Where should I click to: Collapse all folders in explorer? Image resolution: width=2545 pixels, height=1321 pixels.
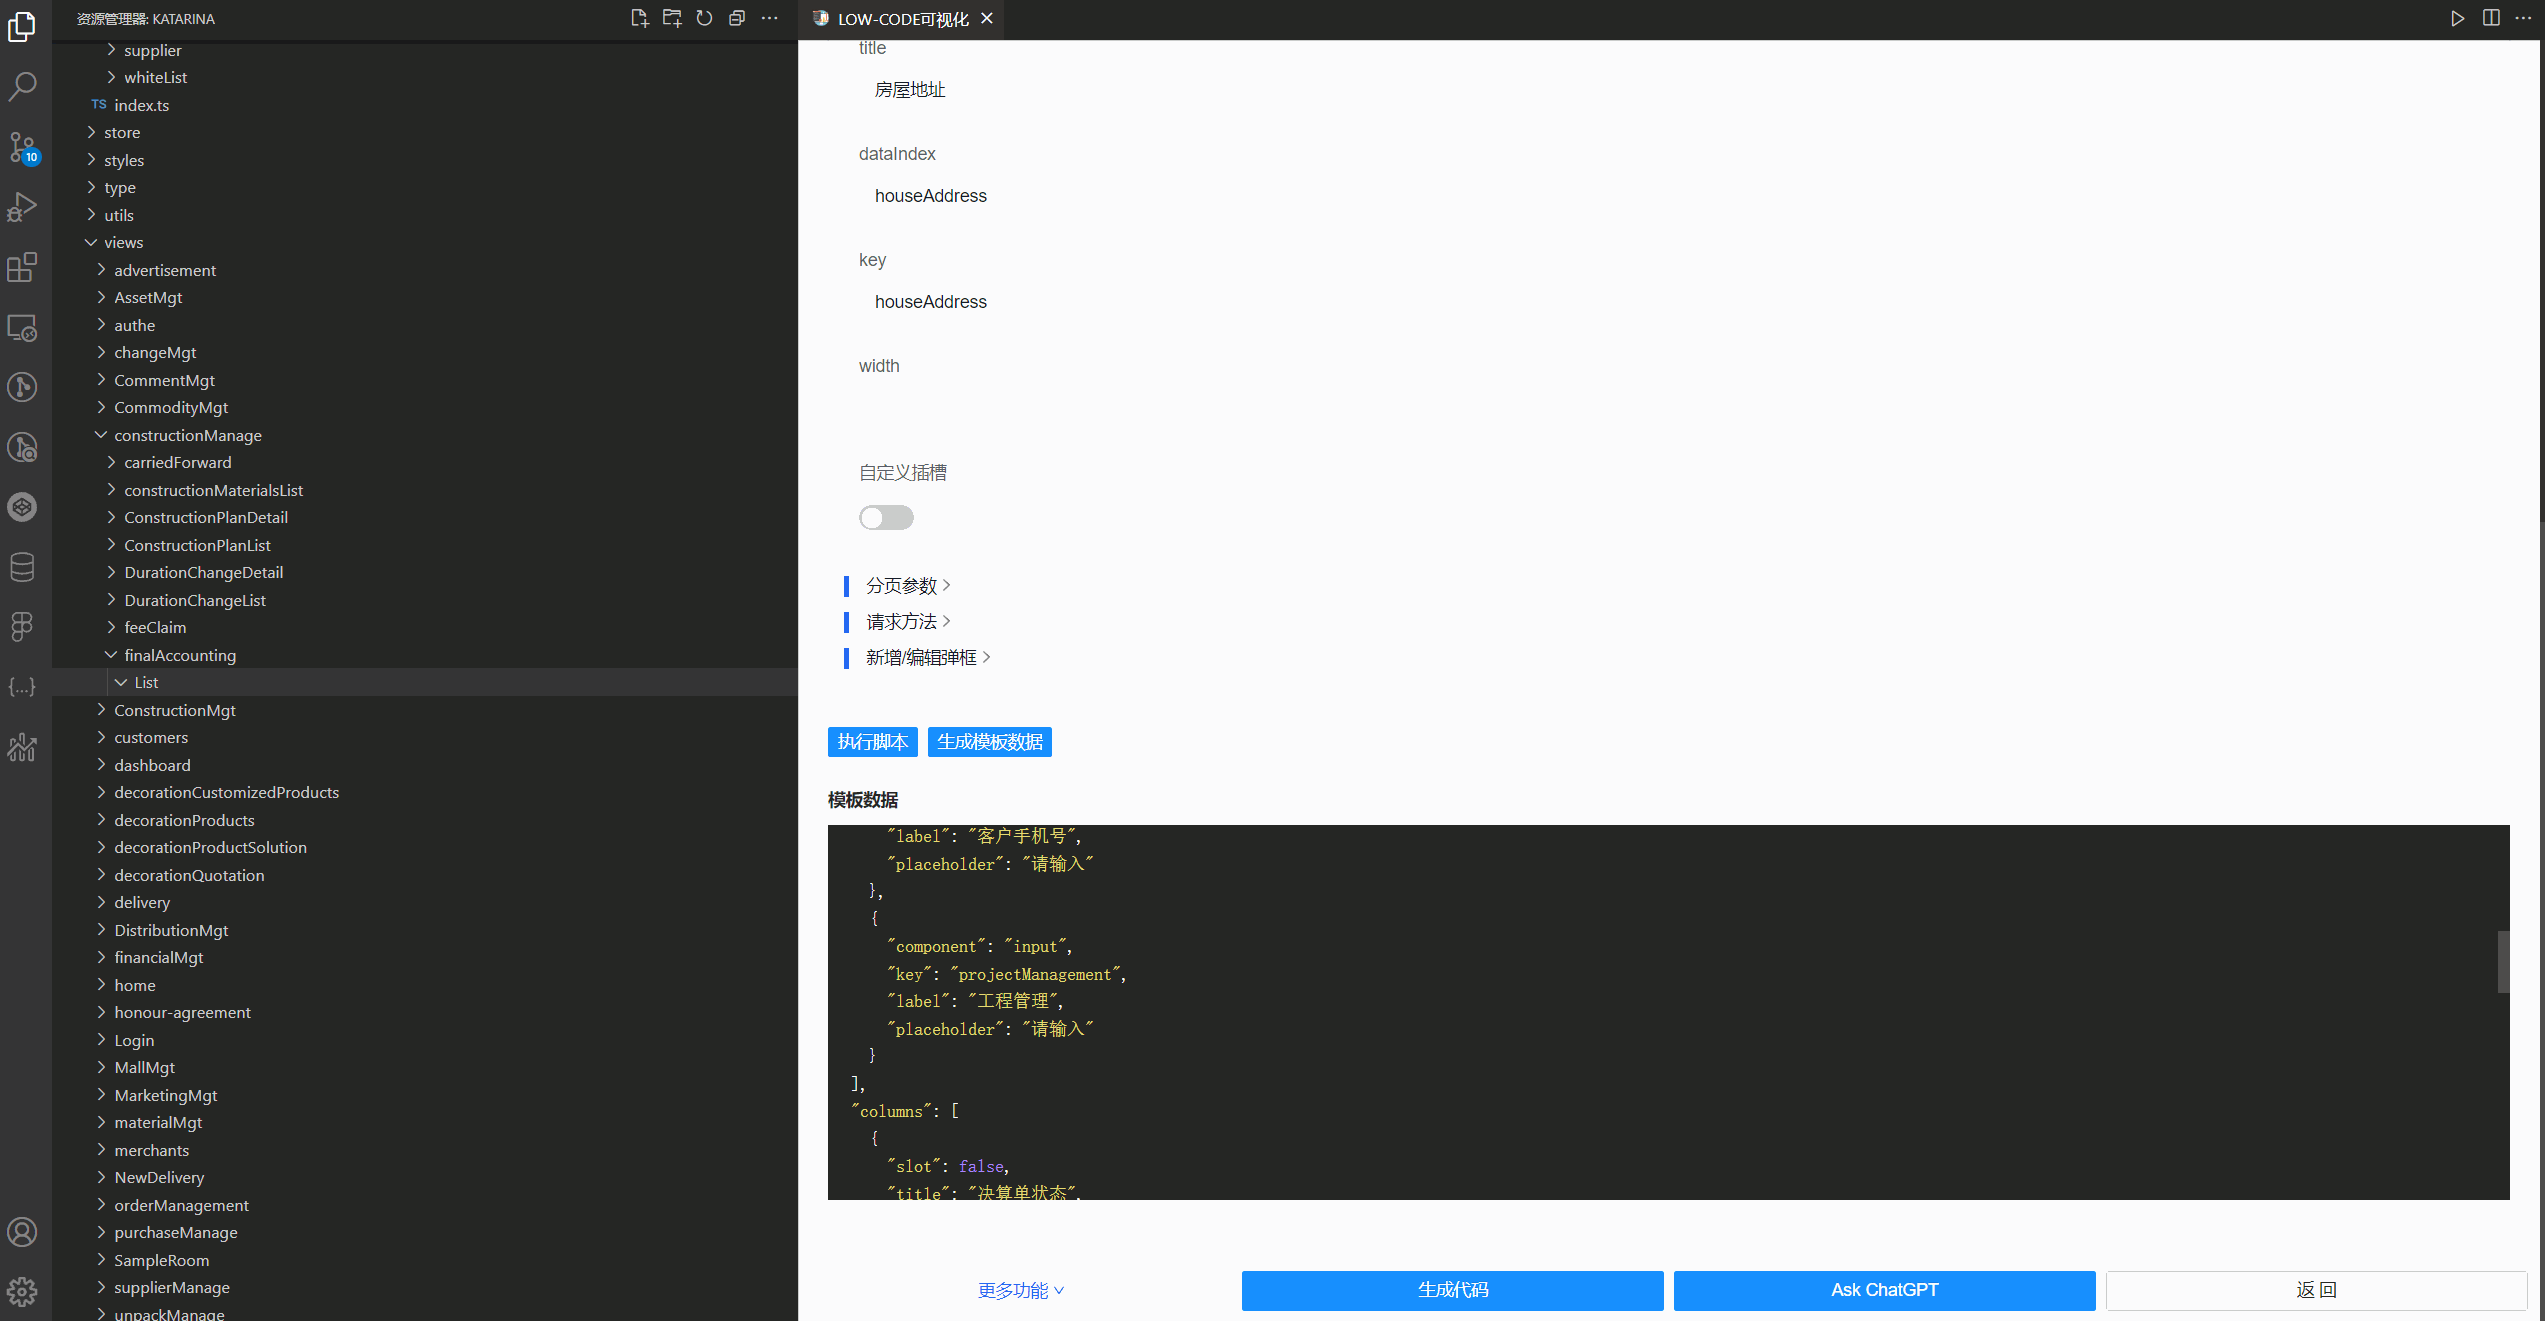pyautogui.click(x=737, y=18)
